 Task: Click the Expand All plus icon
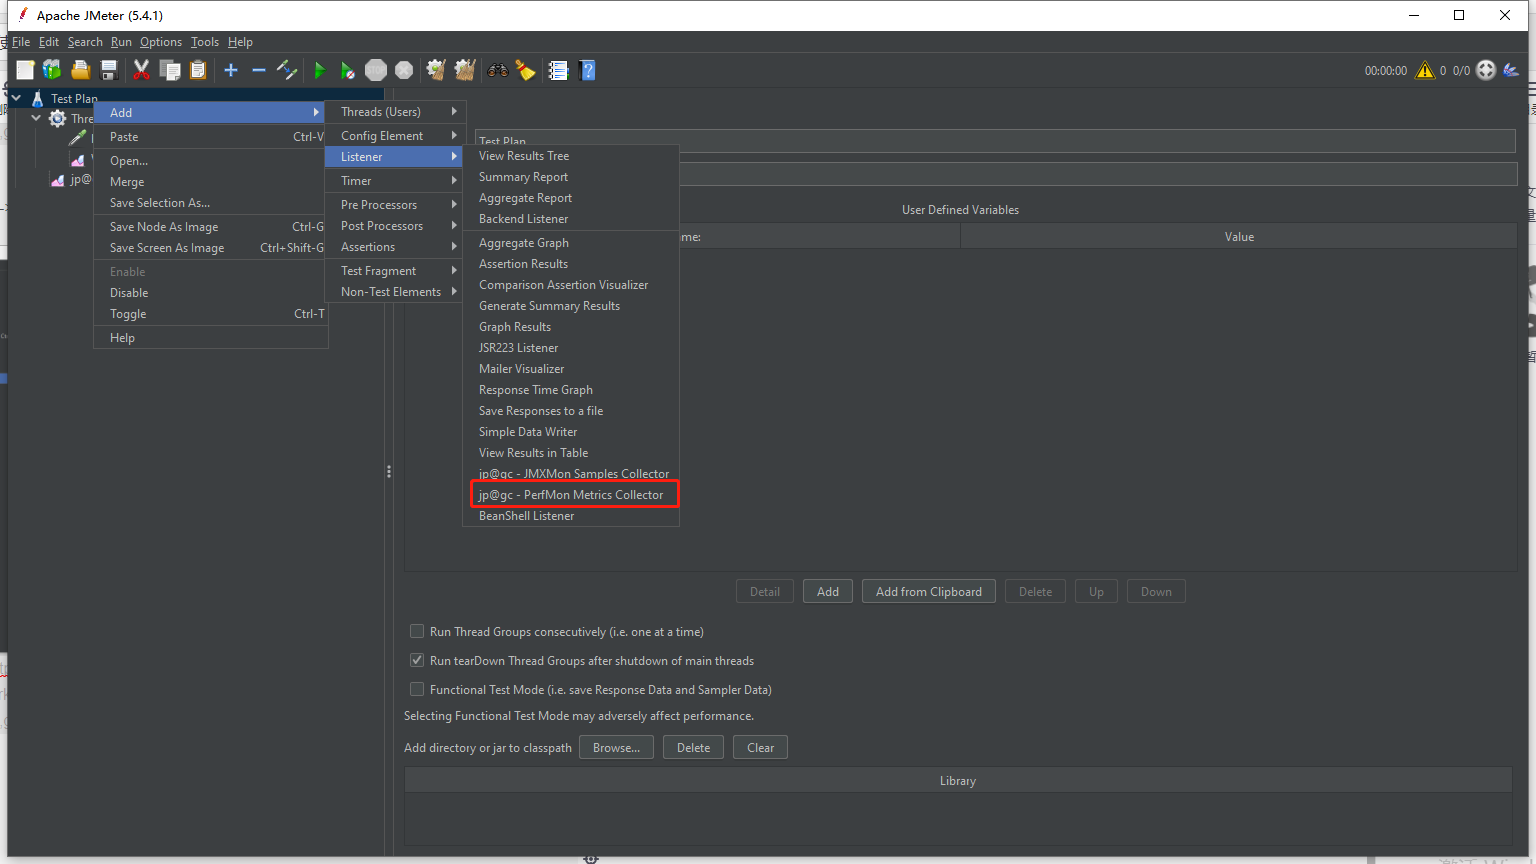click(x=231, y=70)
